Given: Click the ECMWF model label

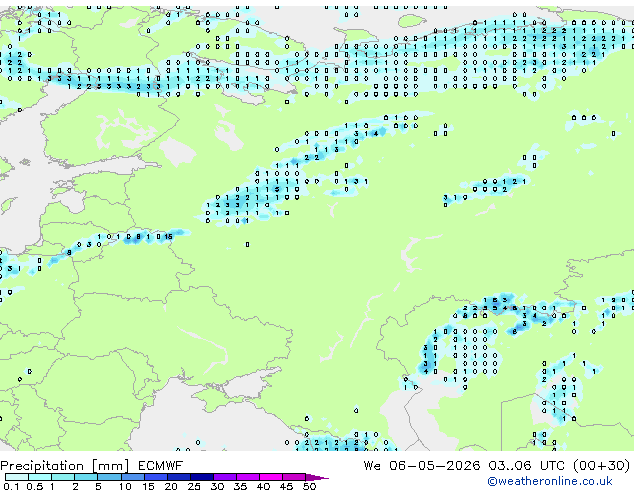Looking at the screenshot, I should [161, 466].
